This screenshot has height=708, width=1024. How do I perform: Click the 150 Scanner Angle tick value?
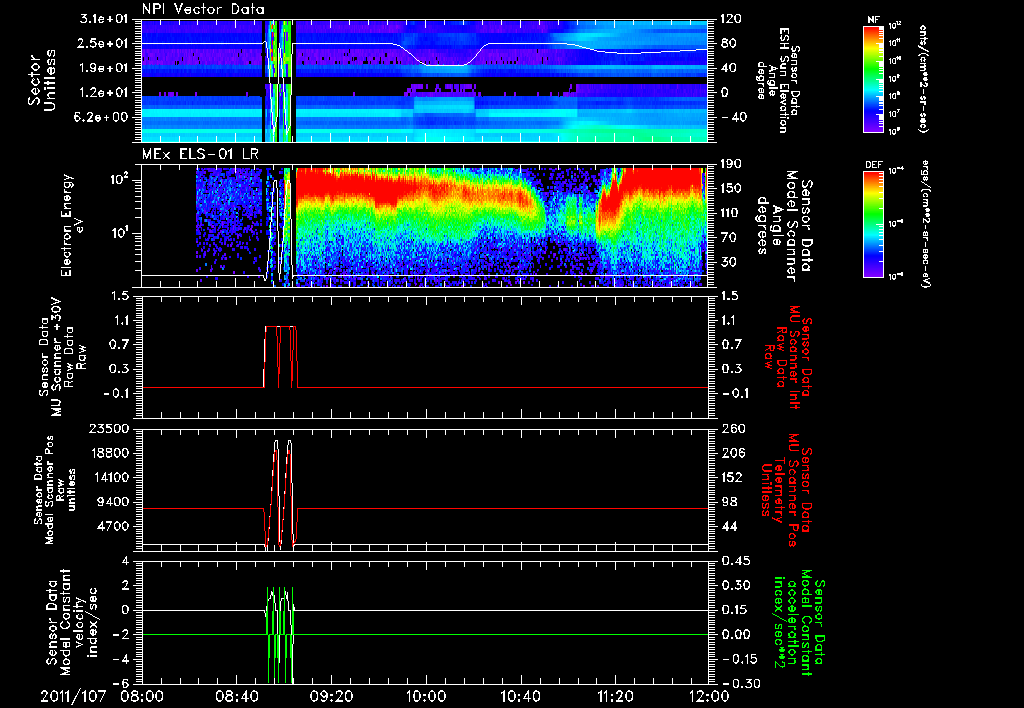731,189
